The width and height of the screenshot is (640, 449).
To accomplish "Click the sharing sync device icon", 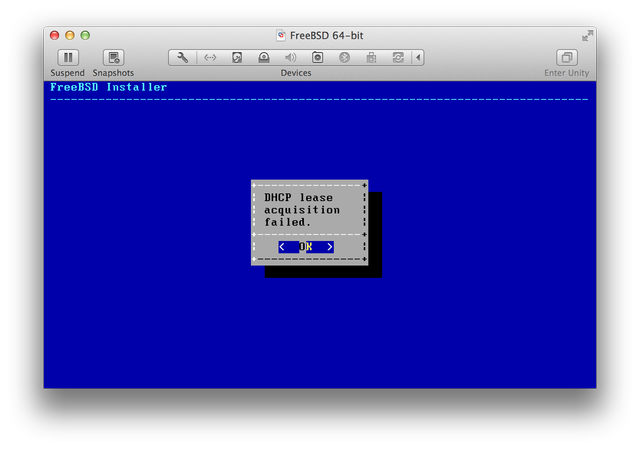I will pyautogui.click(x=398, y=58).
